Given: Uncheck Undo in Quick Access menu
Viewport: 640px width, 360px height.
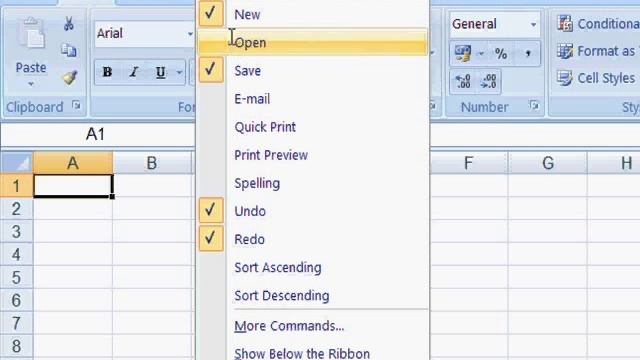Looking at the screenshot, I should 313,211.
